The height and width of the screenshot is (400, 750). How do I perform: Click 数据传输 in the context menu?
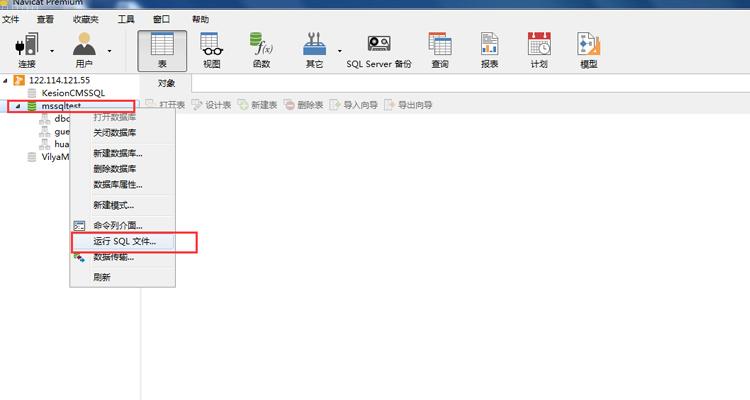(113, 257)
